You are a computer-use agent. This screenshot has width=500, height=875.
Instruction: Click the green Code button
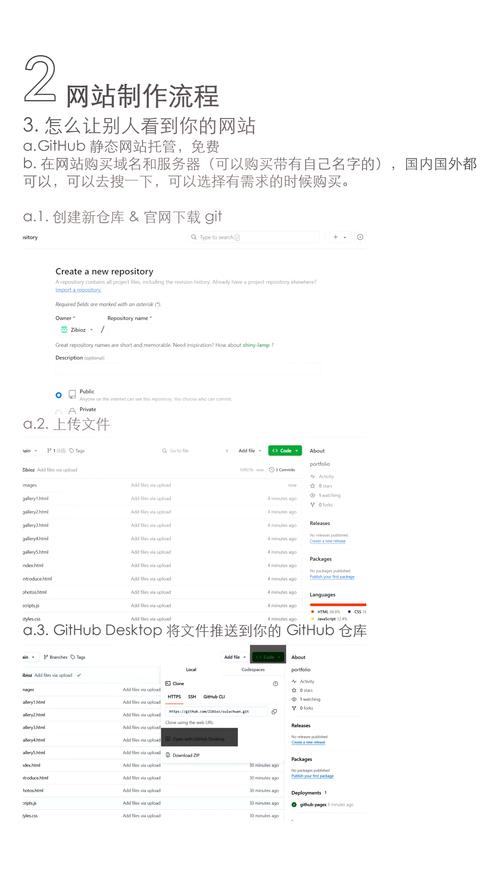coord(285,450)
